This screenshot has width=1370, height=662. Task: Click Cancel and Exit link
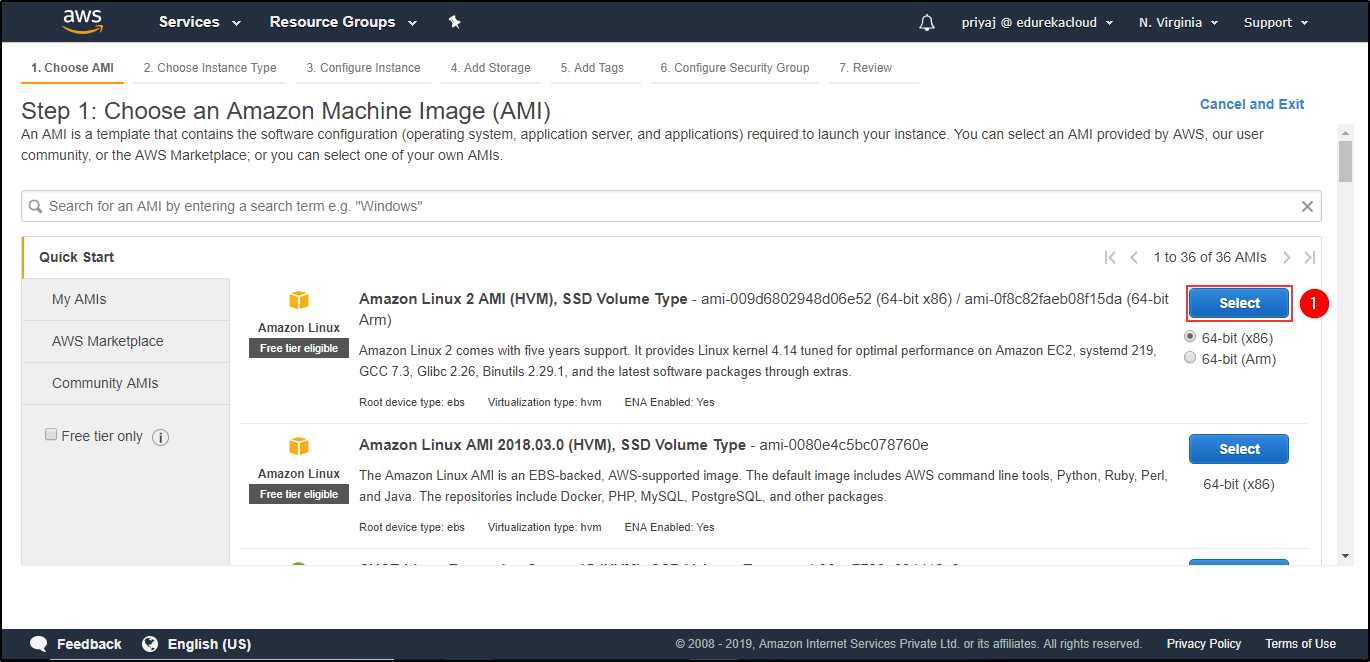pyautogui.click(x=1252, y=104)
